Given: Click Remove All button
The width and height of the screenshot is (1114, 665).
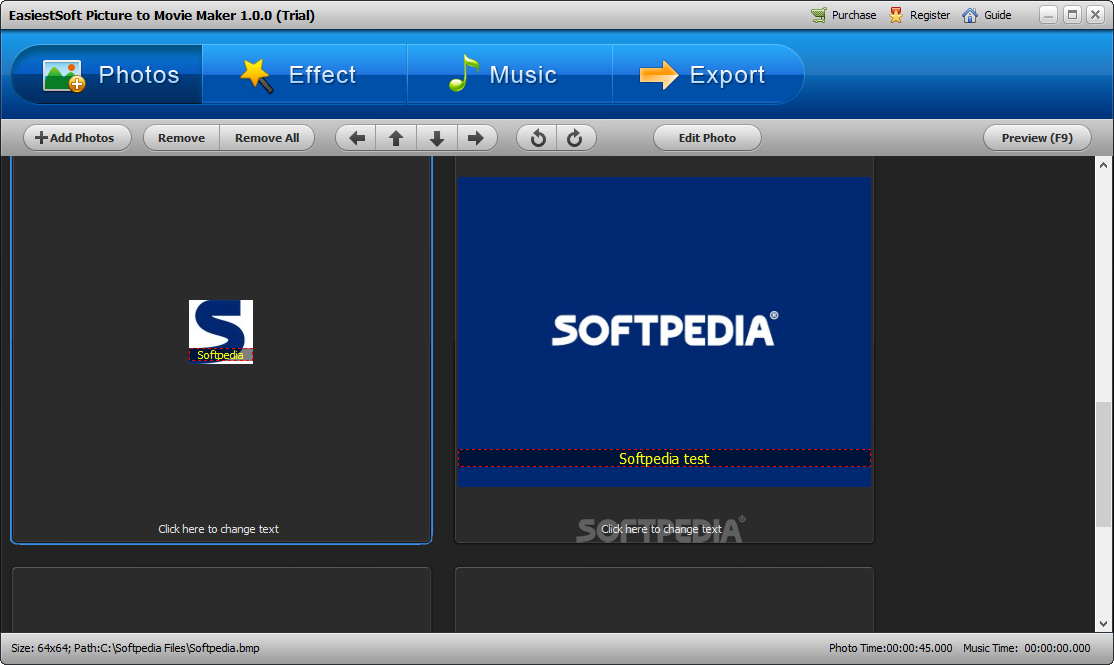Looking at the screenshot, I should [x=267, y=138].
